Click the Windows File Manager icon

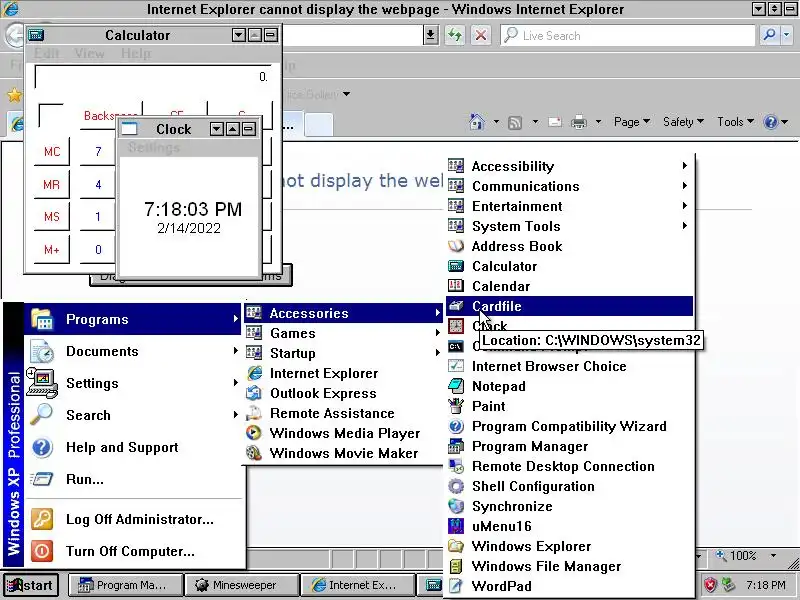[456, 566]
